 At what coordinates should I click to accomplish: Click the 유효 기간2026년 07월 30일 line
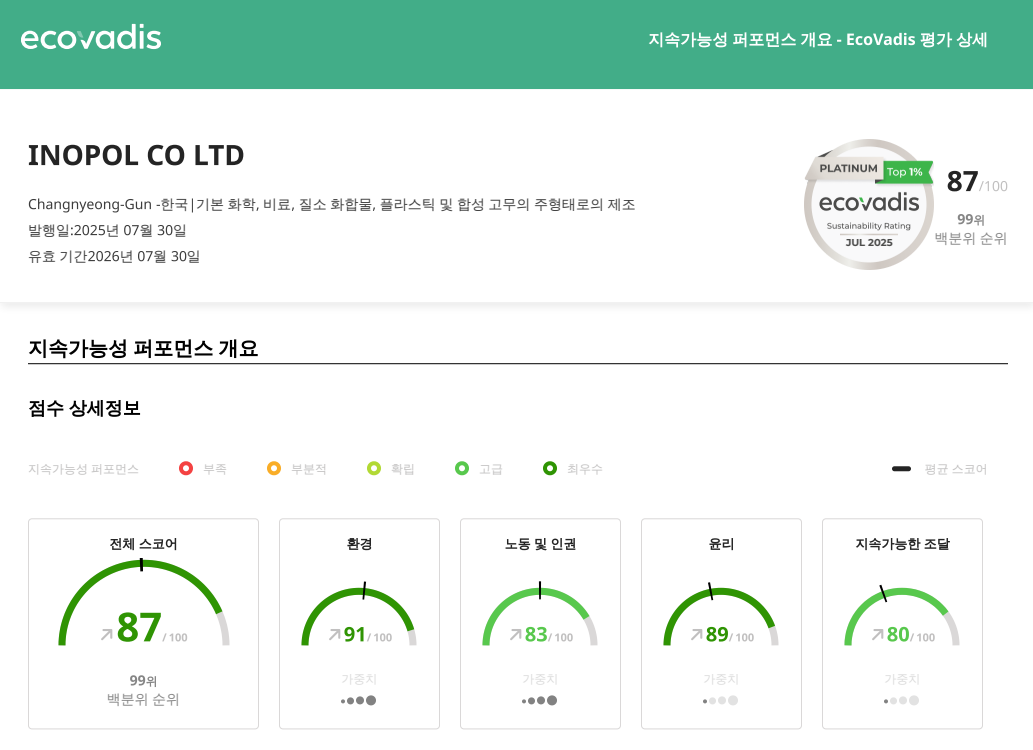(x=113, y=256)
